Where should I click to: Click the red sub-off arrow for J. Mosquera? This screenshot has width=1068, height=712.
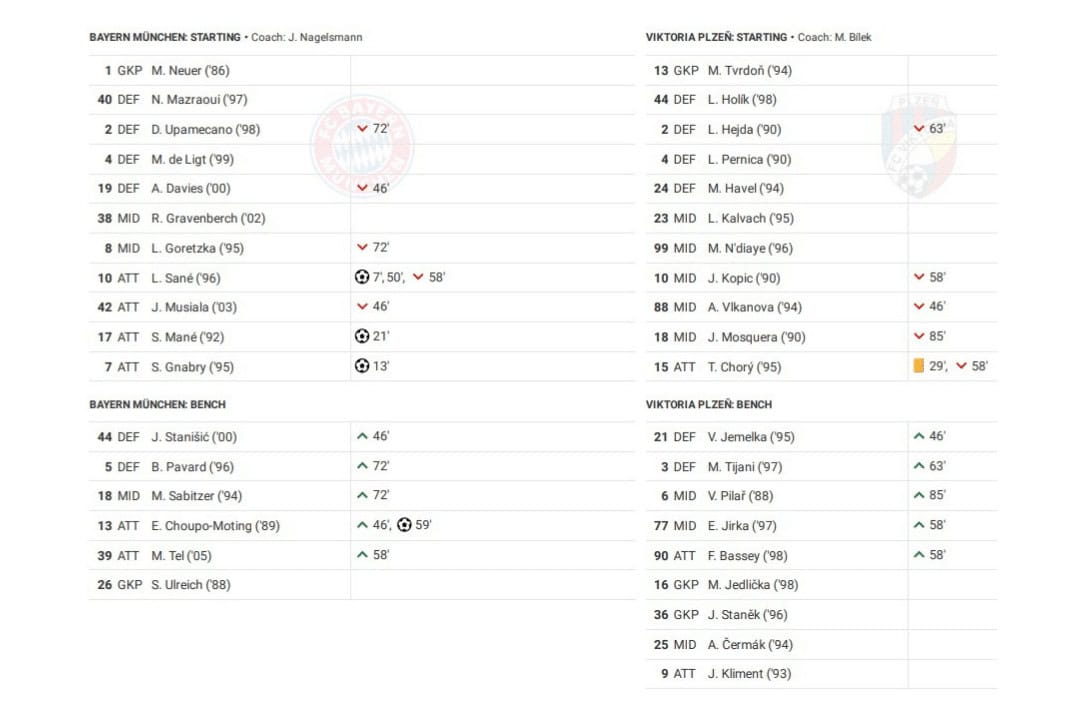918,337
